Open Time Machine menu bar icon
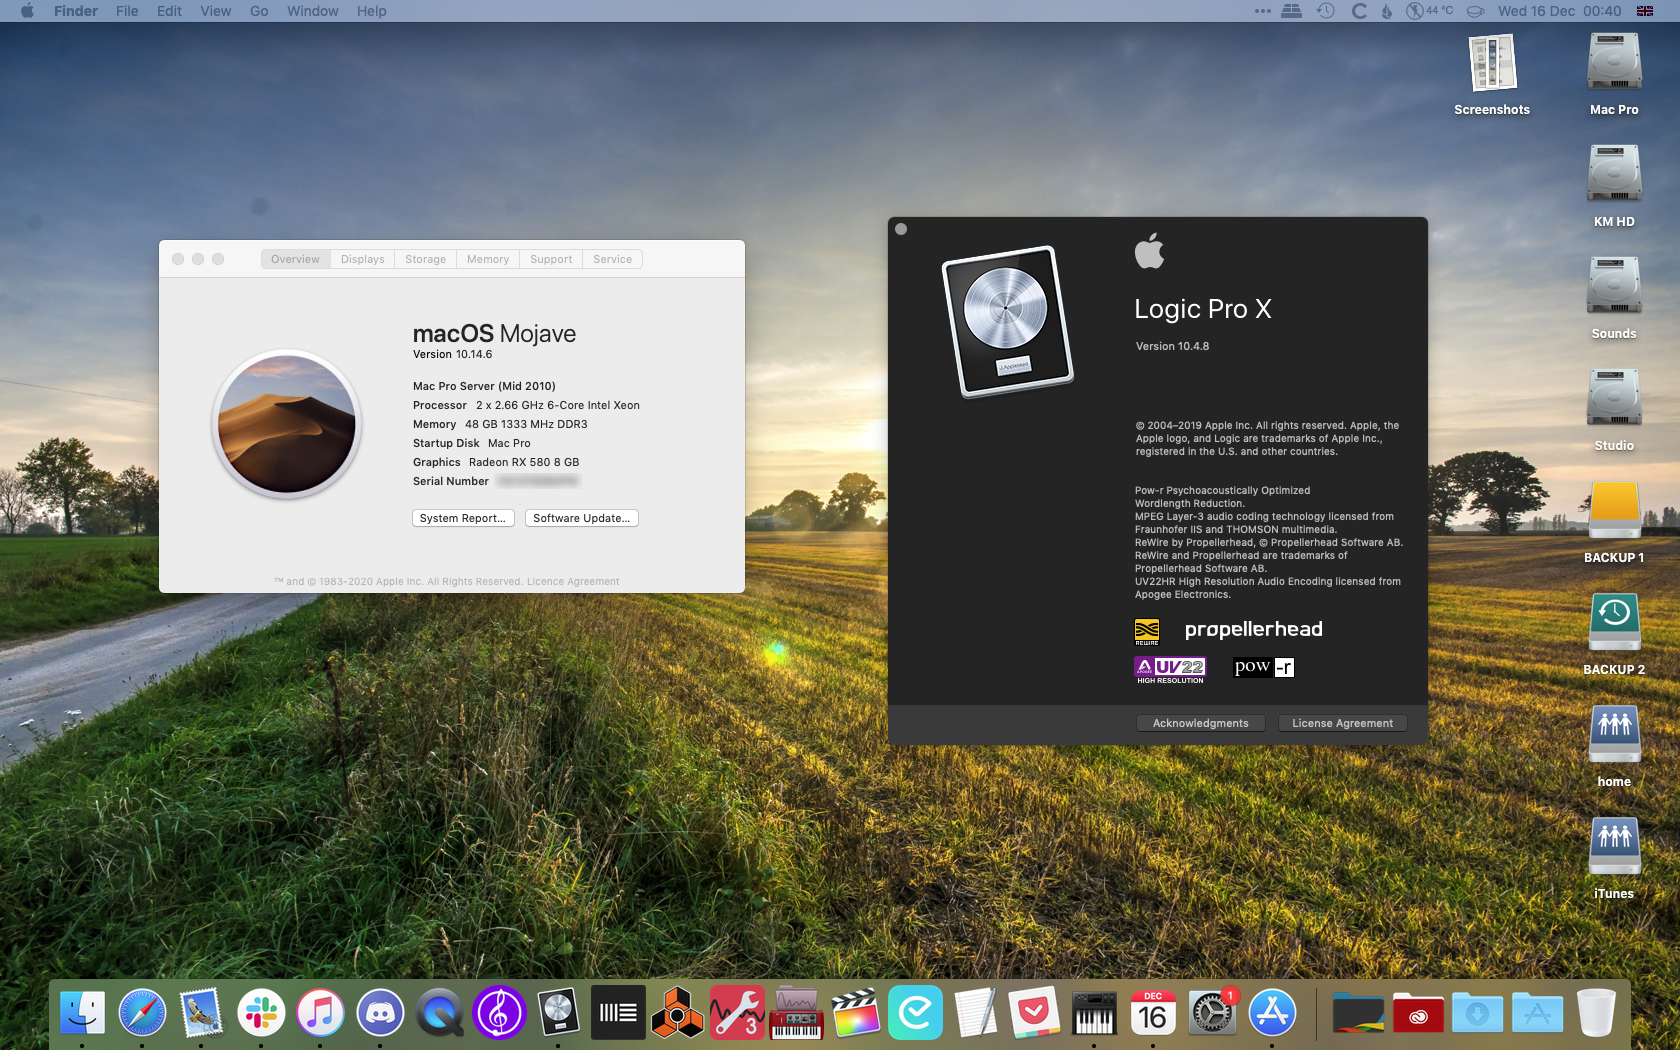The image size is (1680, 1050). click(x=1325, y=11)
